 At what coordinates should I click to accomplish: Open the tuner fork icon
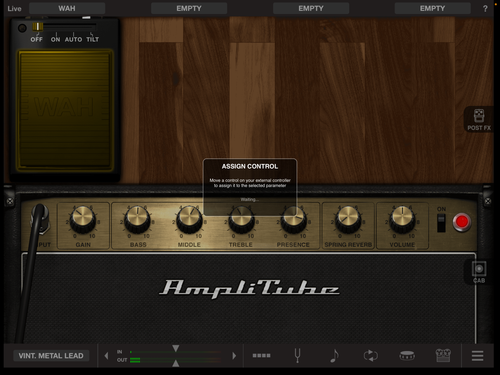point(297,355)
